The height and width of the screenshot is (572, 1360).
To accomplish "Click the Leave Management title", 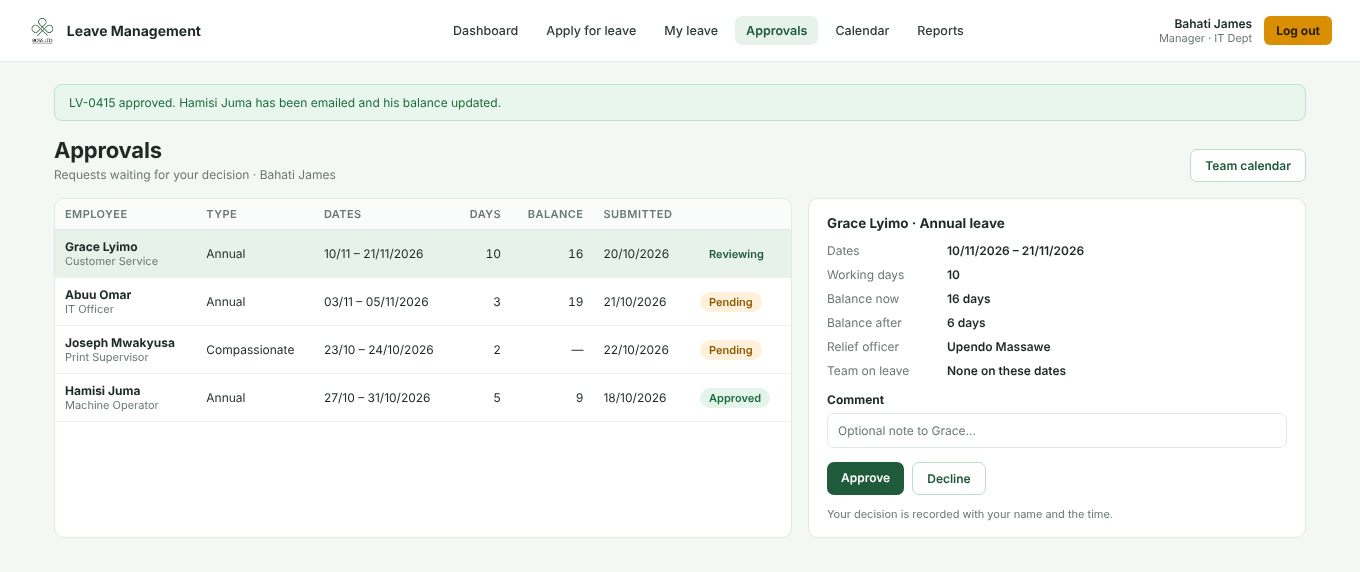I will pos(134,31).
